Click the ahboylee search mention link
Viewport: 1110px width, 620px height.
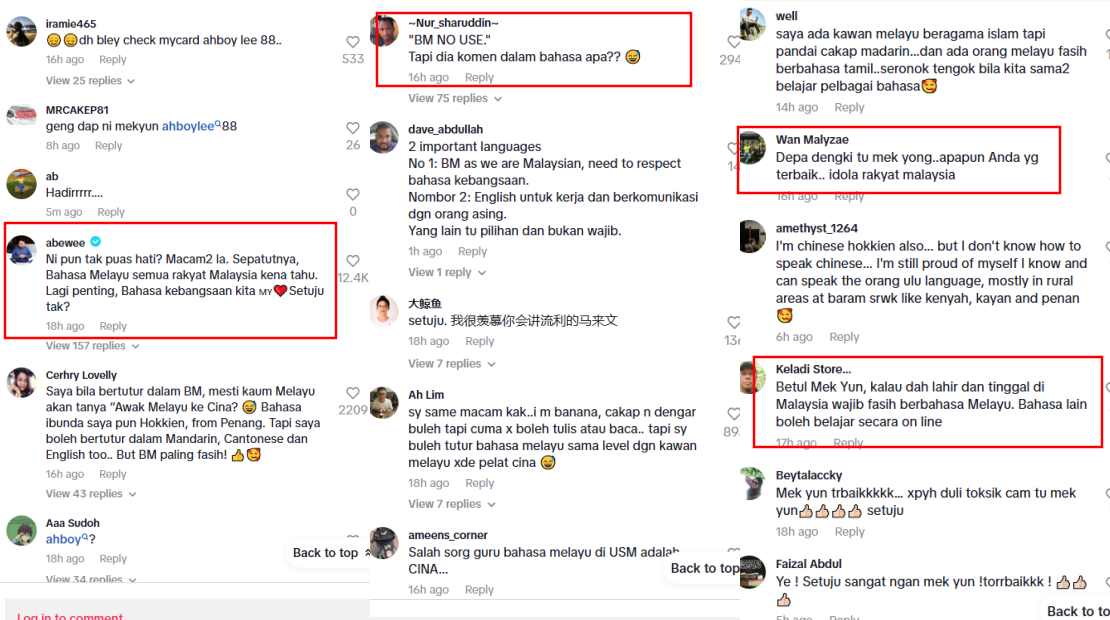(x=191, y=126)
